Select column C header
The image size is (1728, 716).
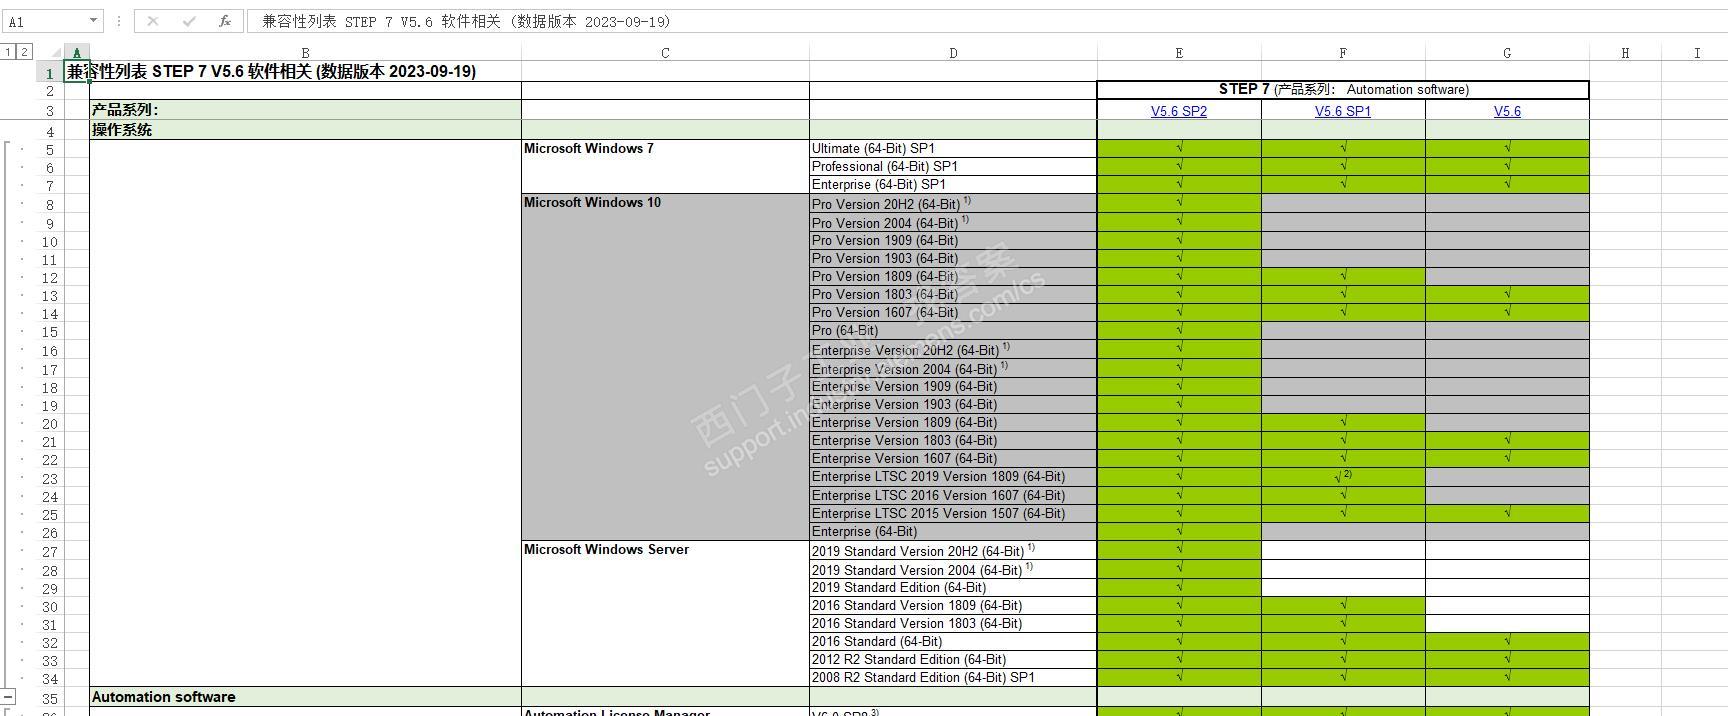665,53
